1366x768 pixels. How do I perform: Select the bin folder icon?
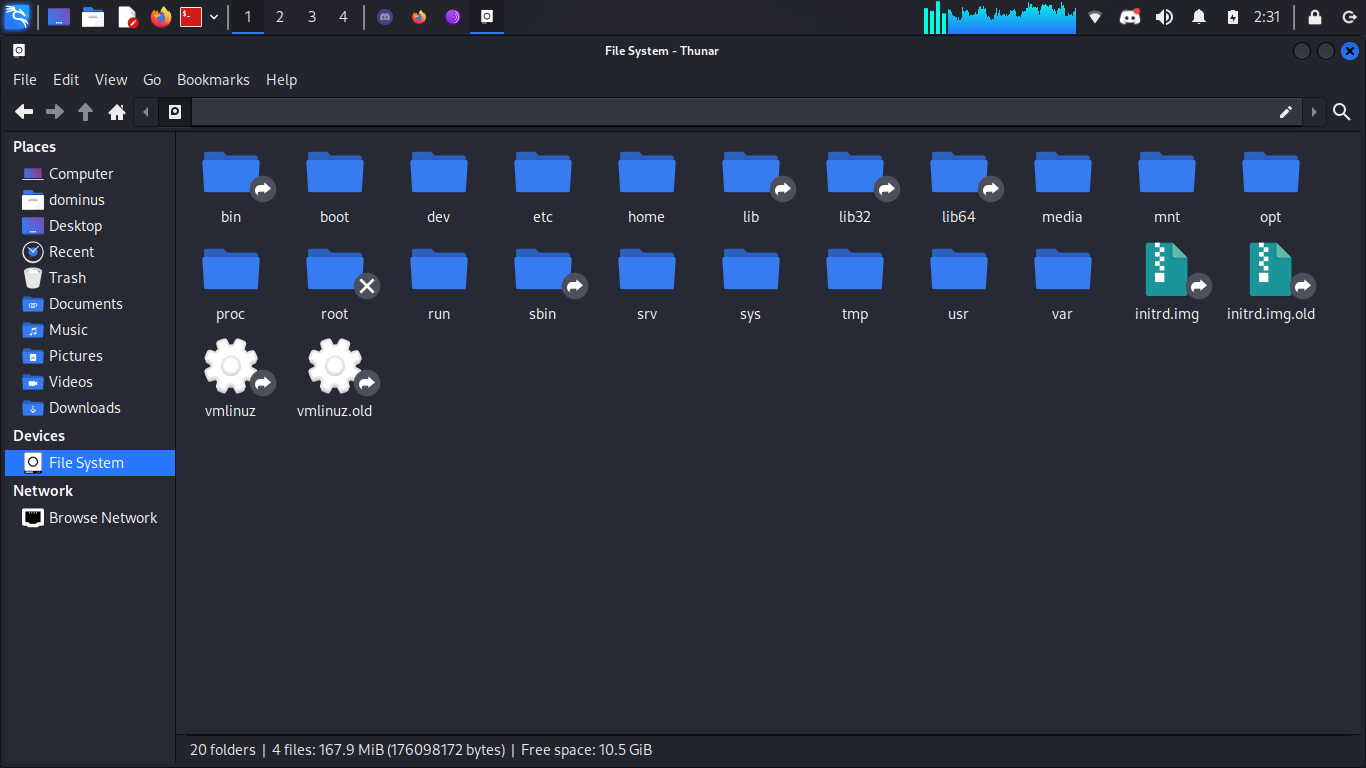231,173
